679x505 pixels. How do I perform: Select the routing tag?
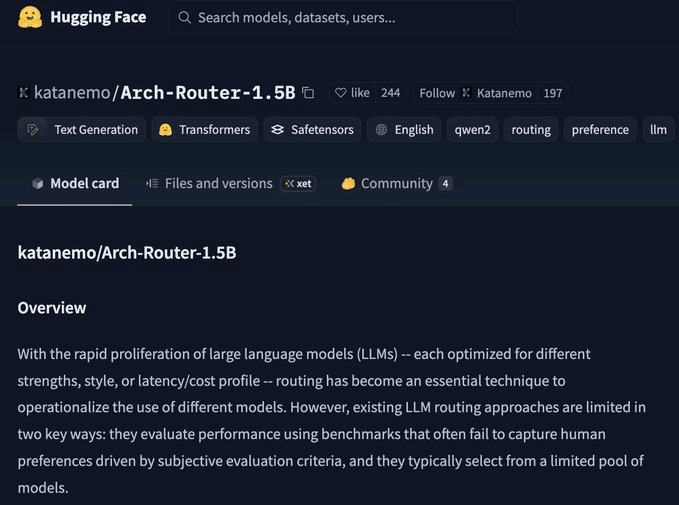(x=531, y=129)
